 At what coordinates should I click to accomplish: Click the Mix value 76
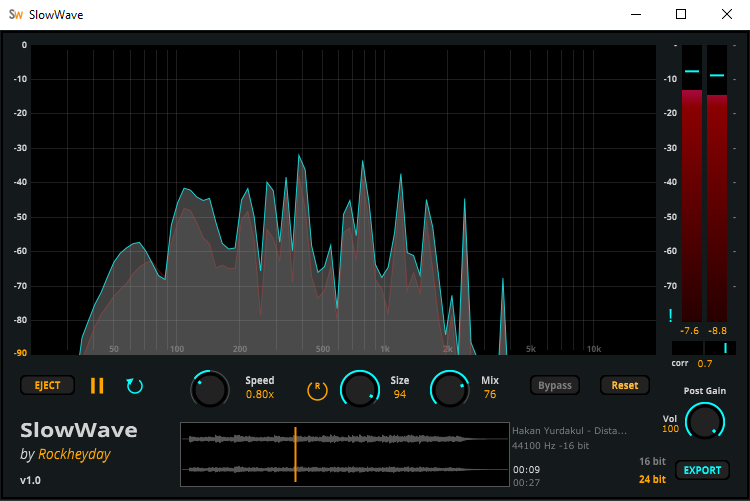[x=490, y=394]
